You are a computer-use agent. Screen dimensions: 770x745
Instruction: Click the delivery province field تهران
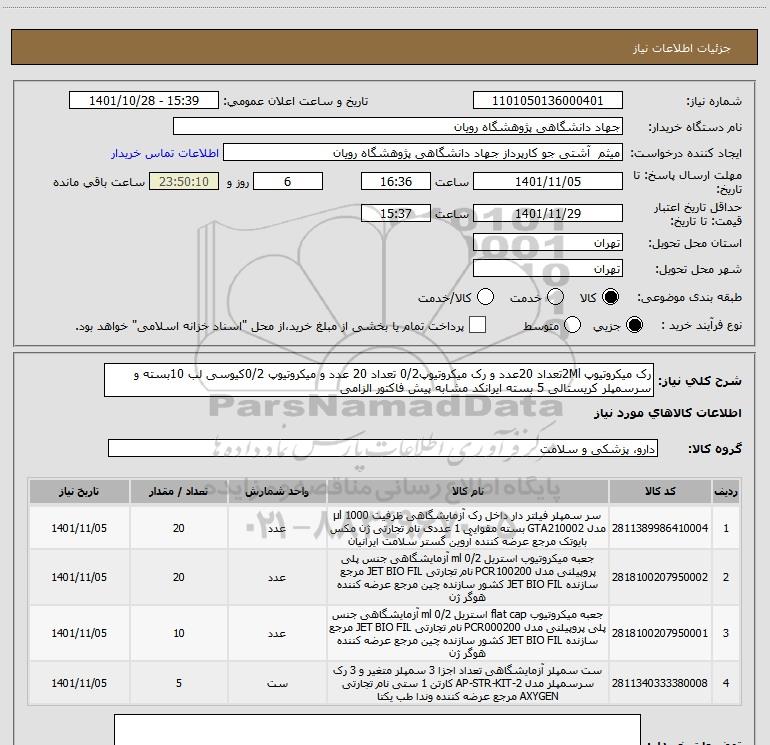[548, 243]
